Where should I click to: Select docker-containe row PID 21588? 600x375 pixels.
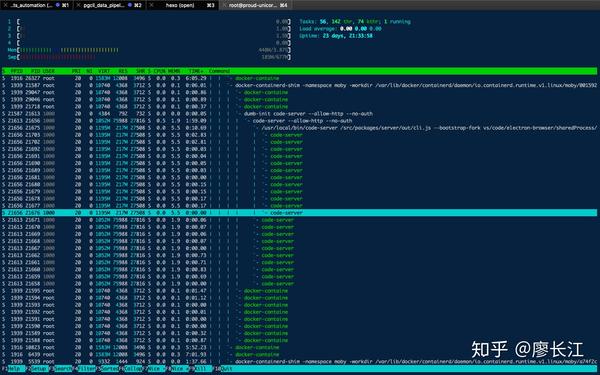click(299, 340)
